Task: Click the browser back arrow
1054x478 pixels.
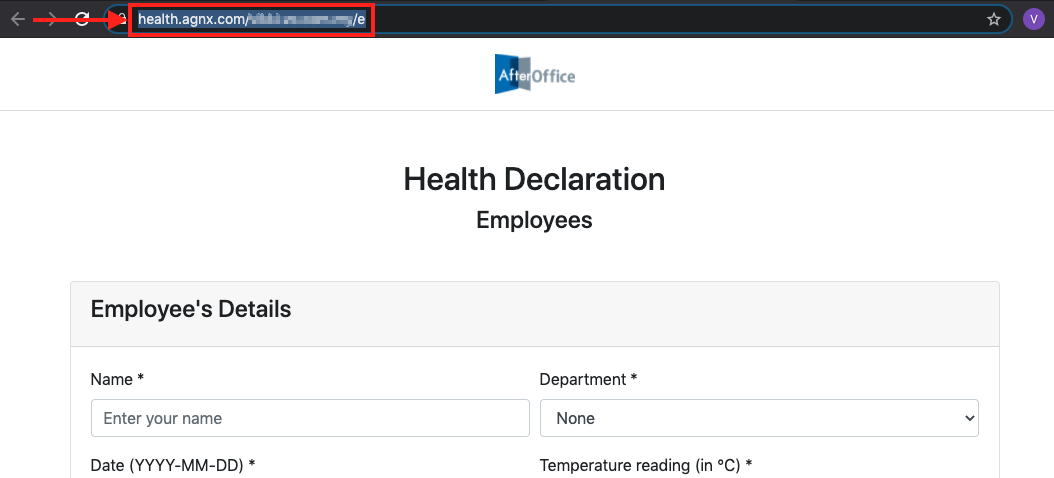Action: click(18, 19)
